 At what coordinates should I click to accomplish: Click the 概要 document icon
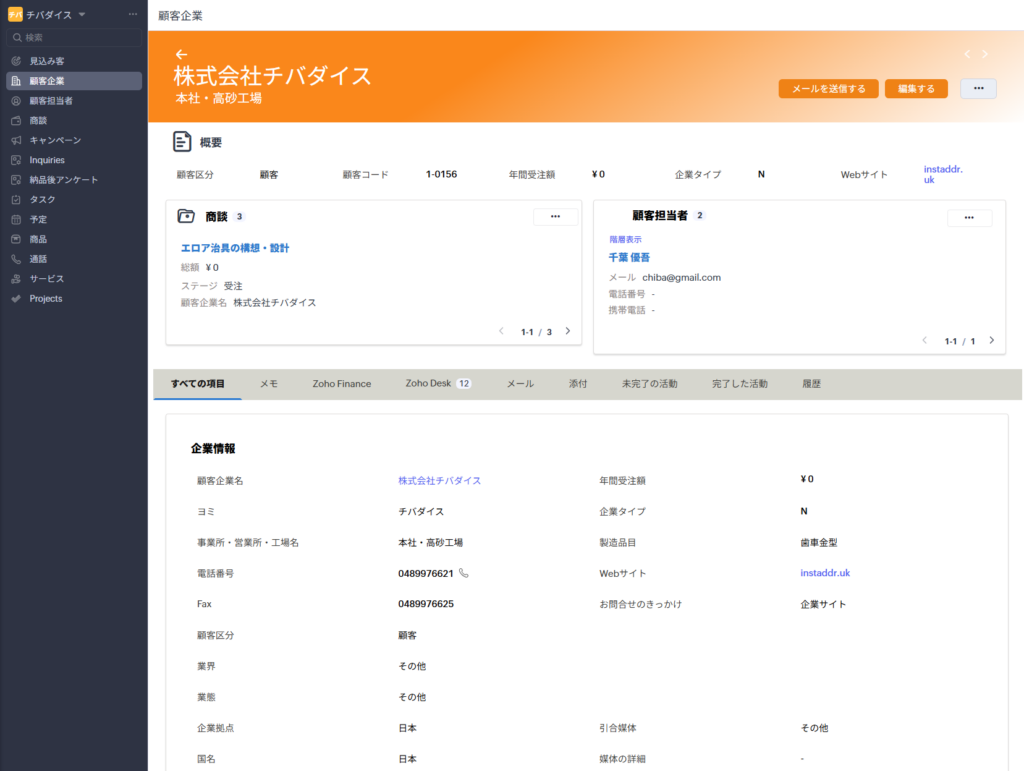tap(182, 142)
